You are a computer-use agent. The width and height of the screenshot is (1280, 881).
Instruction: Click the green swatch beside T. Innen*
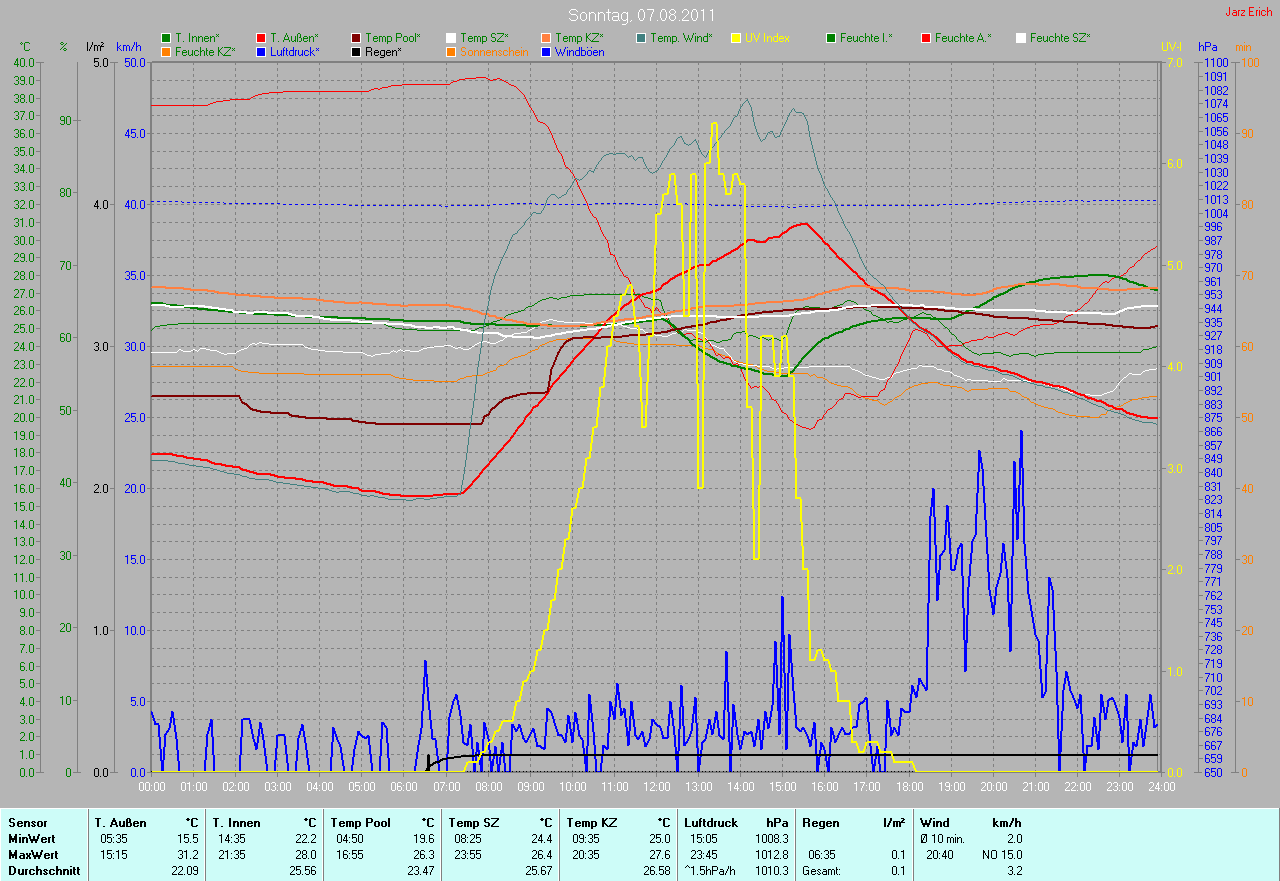point(166,38)
